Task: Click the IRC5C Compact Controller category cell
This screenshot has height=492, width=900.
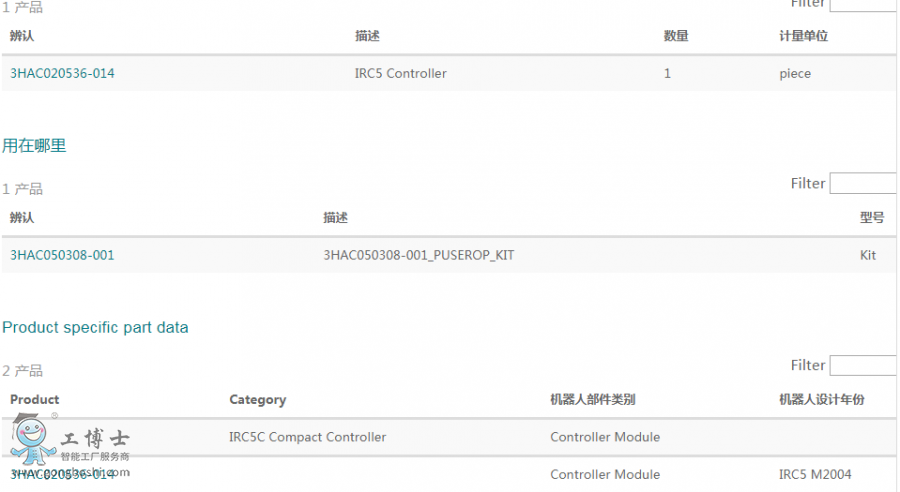Action: tap(307, 437)
